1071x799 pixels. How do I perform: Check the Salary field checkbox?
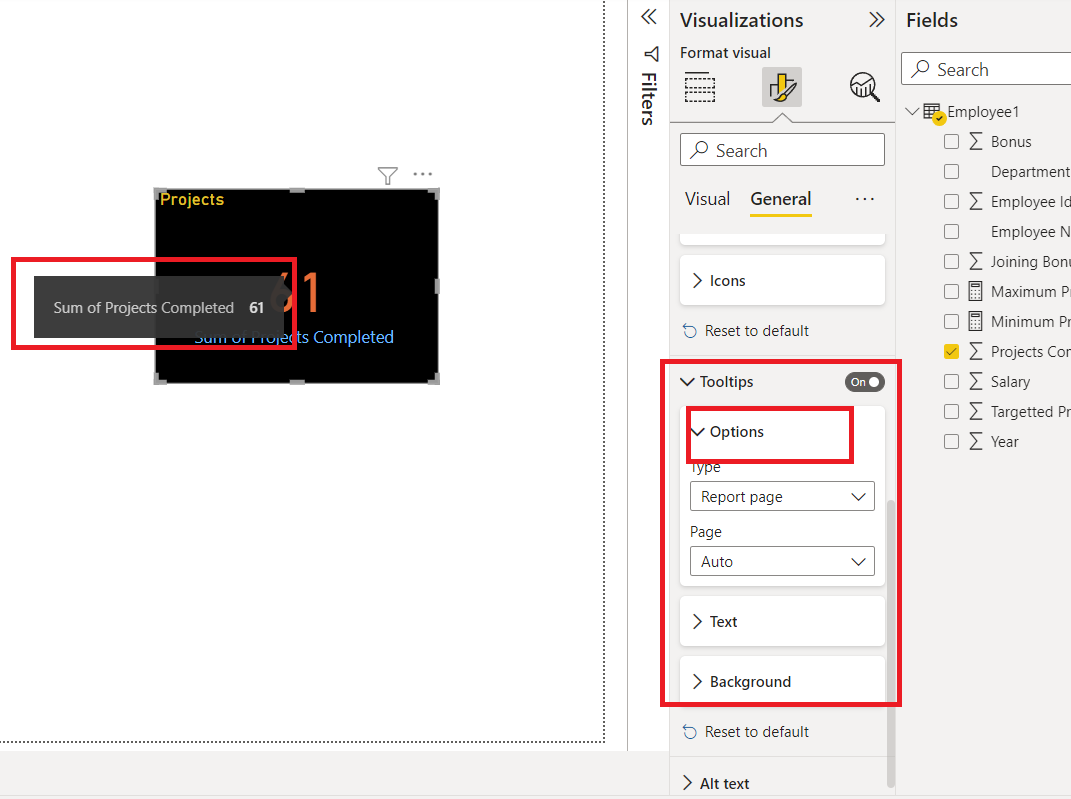951,382
